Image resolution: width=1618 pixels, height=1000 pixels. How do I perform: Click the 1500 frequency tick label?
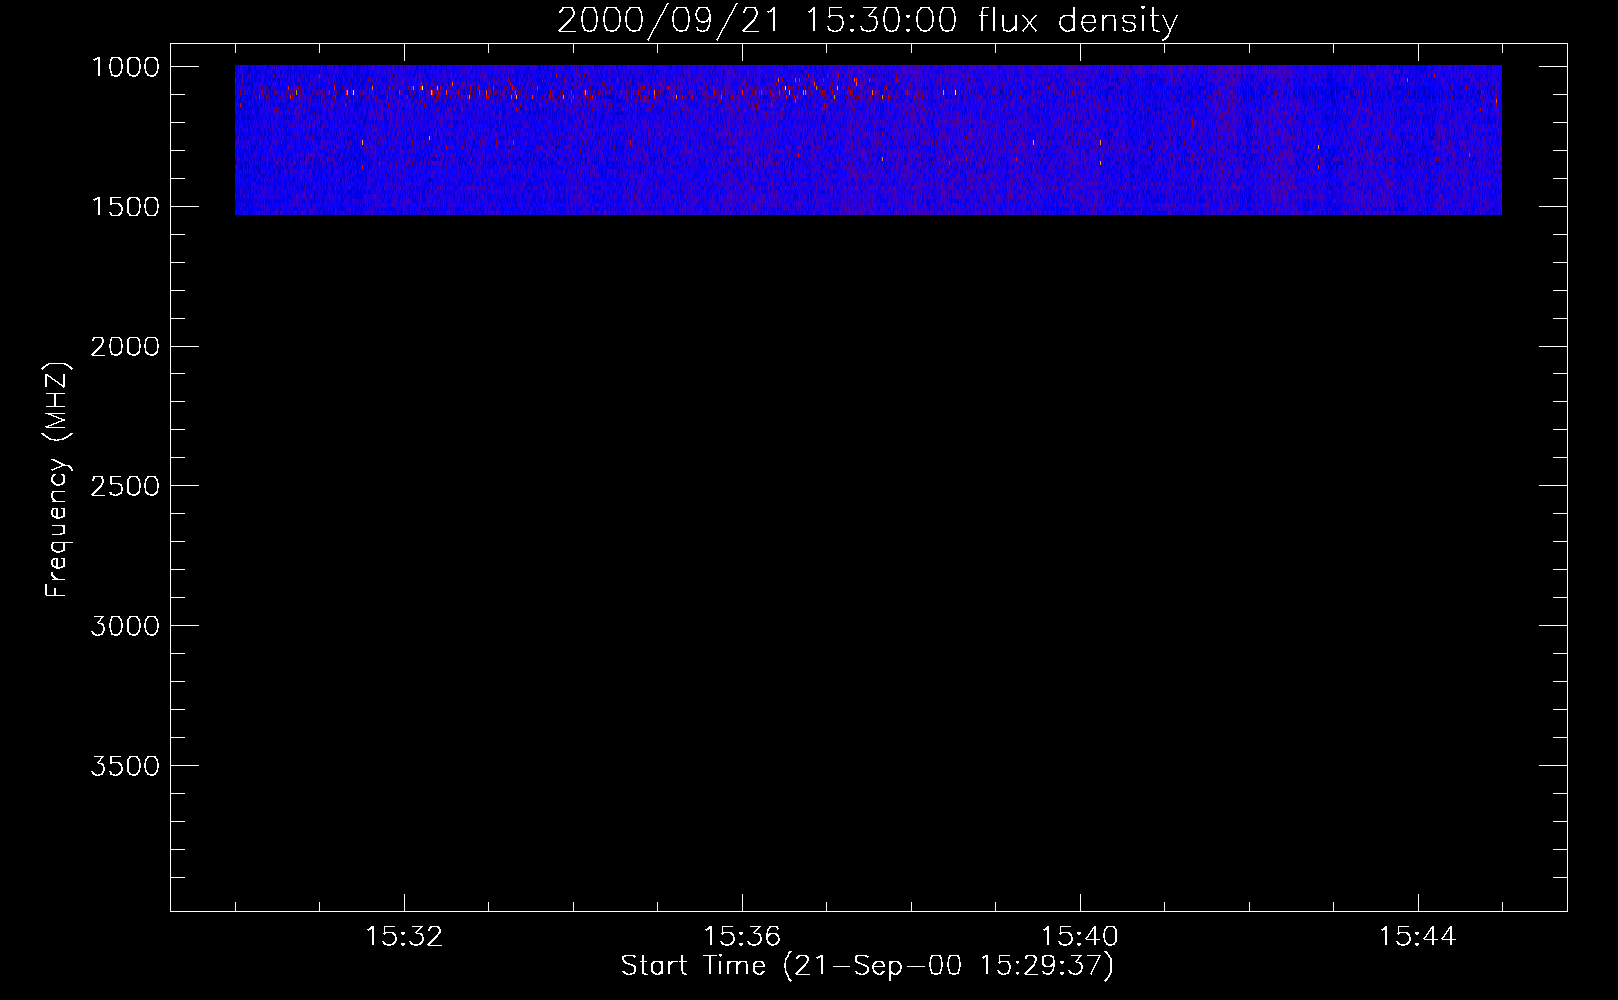[125, 207]
